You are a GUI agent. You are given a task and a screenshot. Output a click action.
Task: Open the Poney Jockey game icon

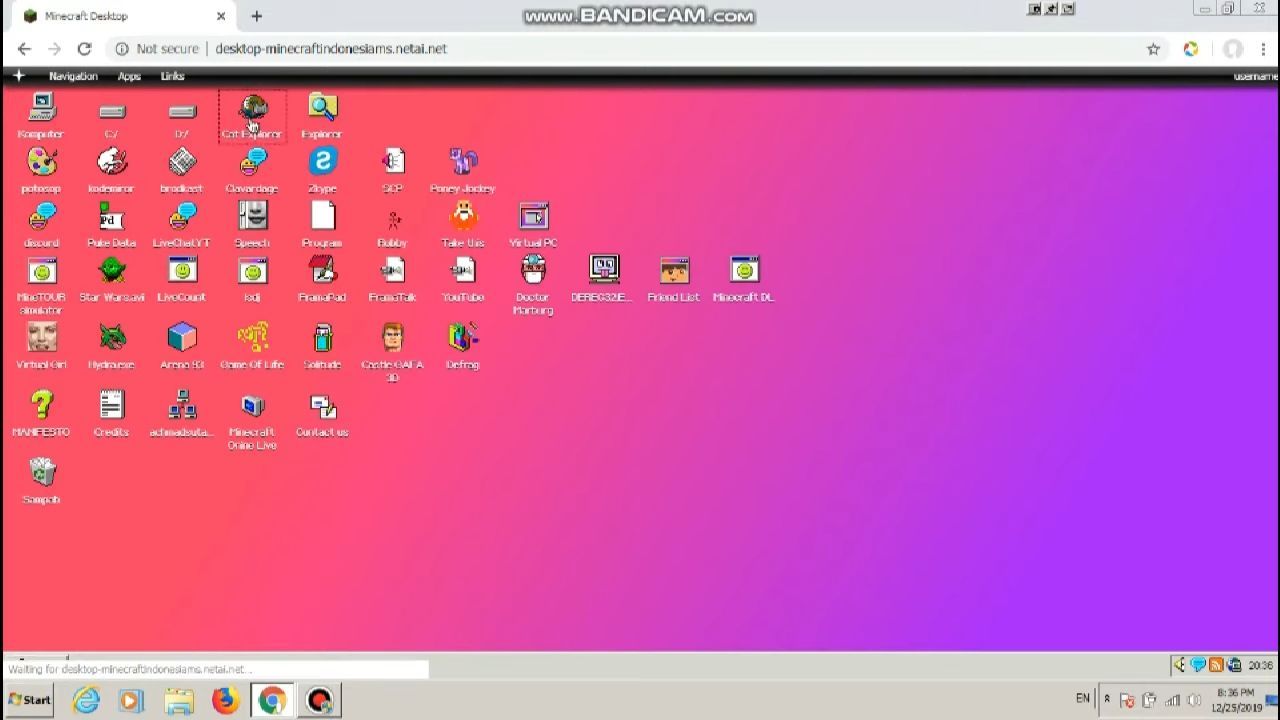462,162
